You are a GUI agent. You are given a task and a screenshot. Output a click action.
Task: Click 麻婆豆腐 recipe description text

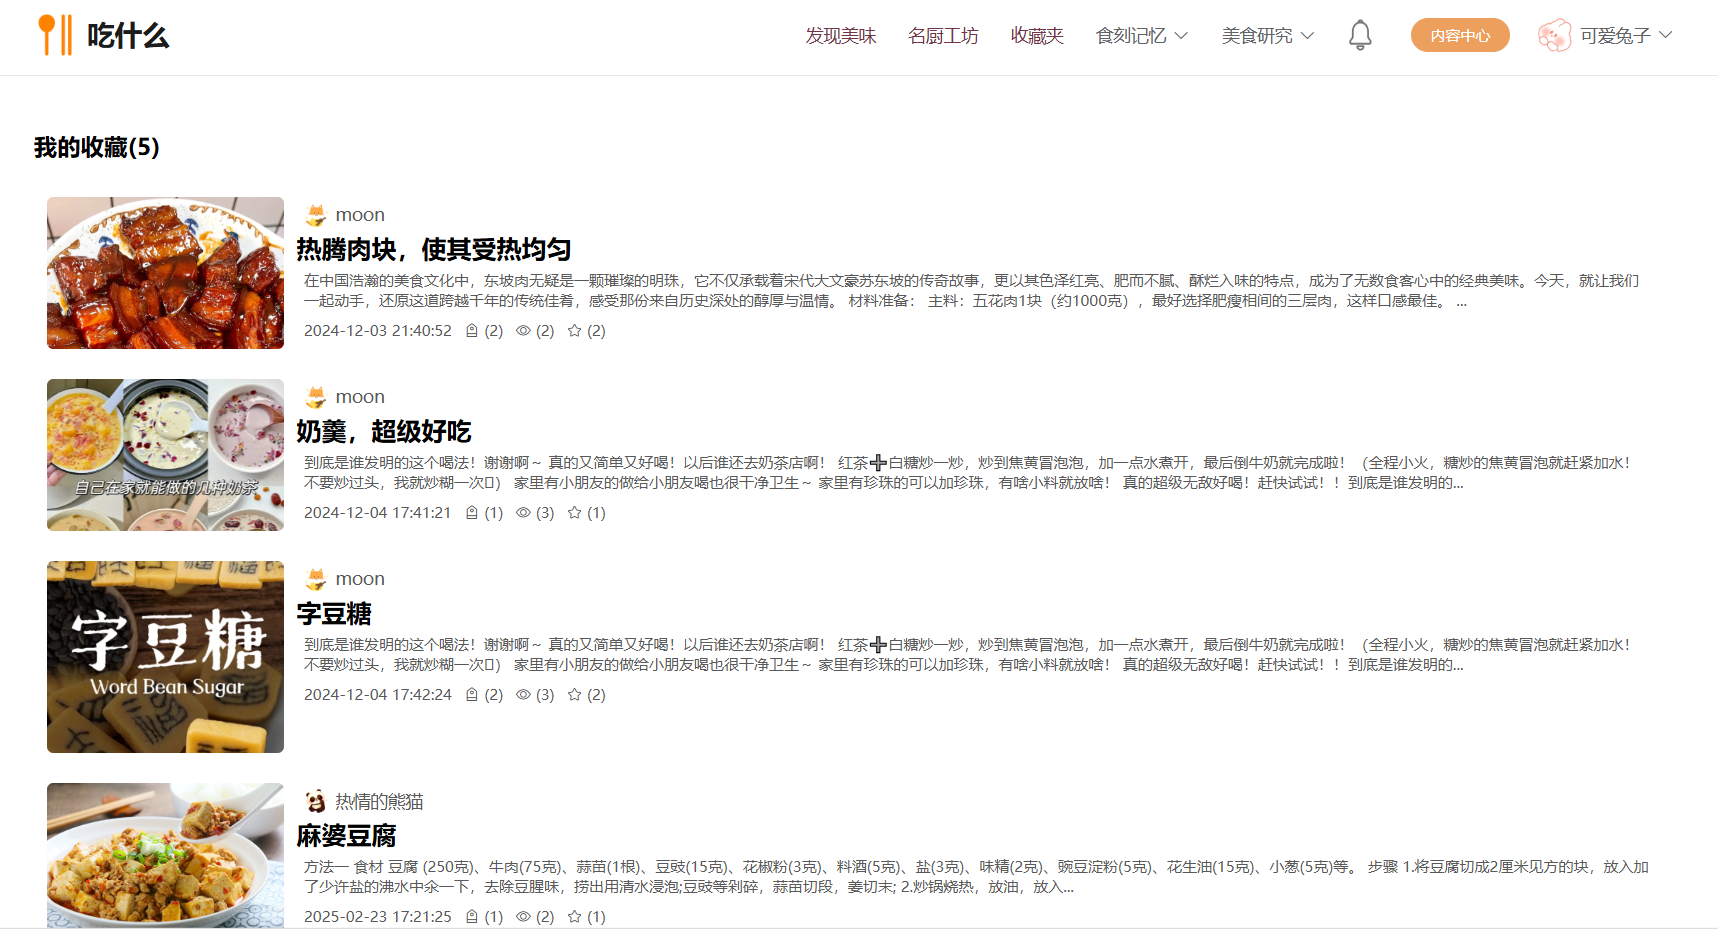click(x=976, y=877)
